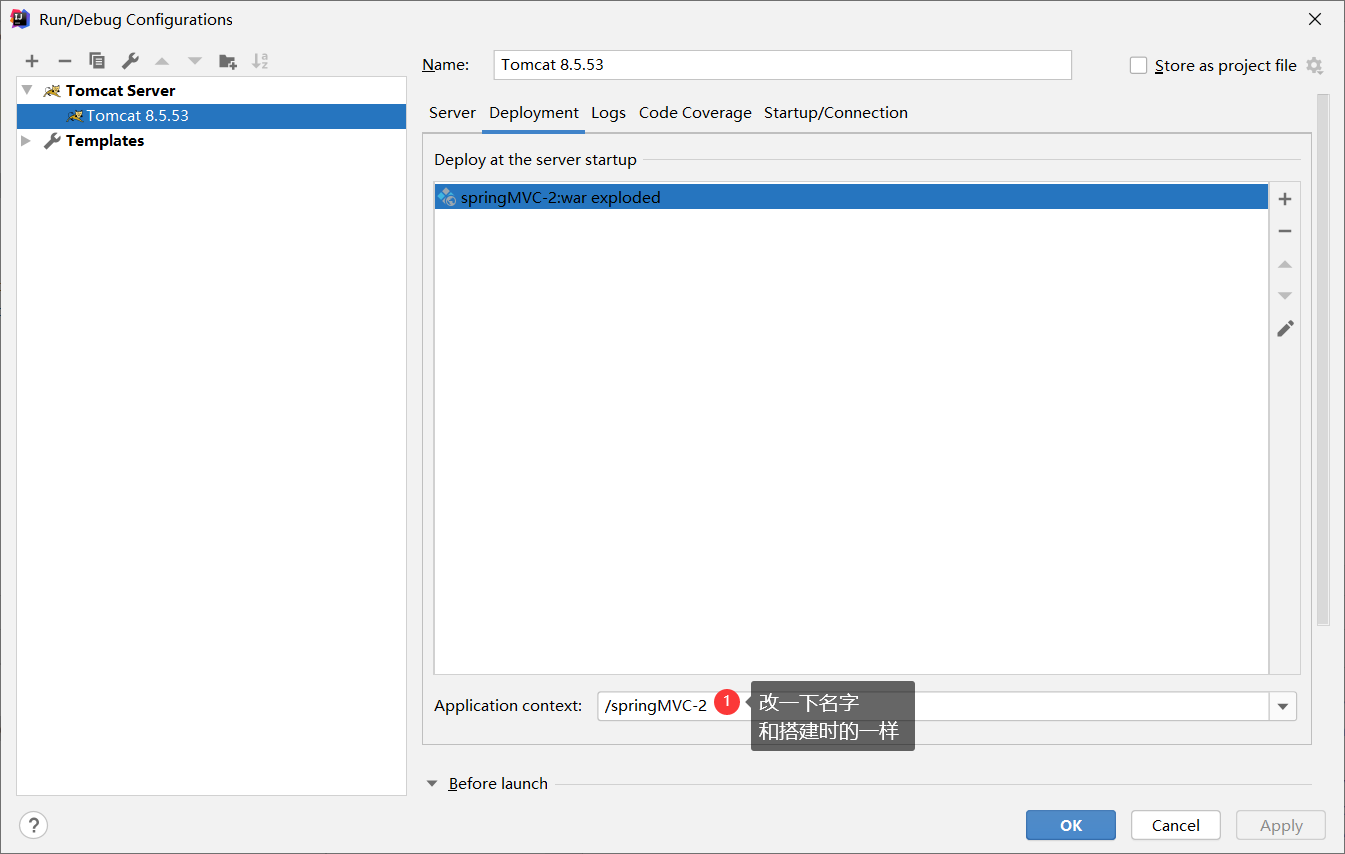Image resolution: width=1345 pixels, height=854 pixels.
Task: Select Tomcat Server group in tree
Action: tap(211, 90)
